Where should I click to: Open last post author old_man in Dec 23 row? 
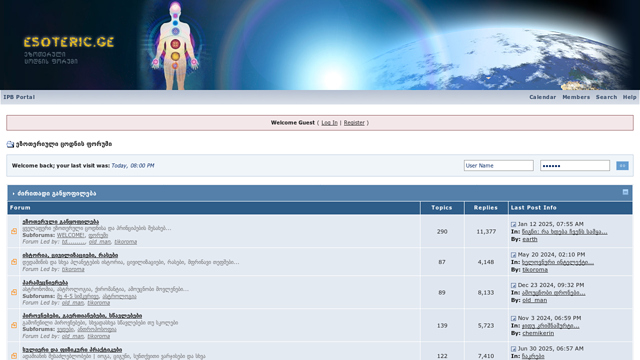[535, 300]
